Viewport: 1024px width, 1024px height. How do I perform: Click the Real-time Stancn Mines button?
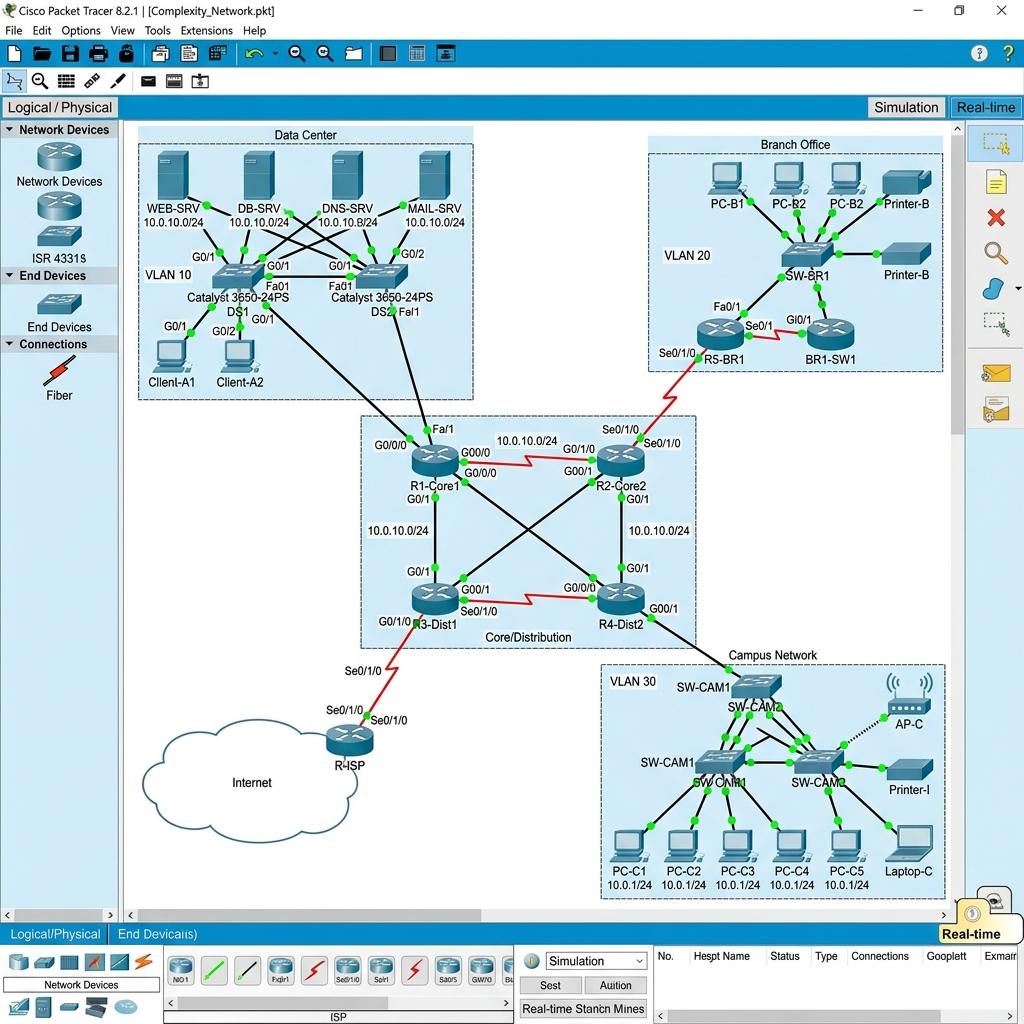click(583, 1008)
